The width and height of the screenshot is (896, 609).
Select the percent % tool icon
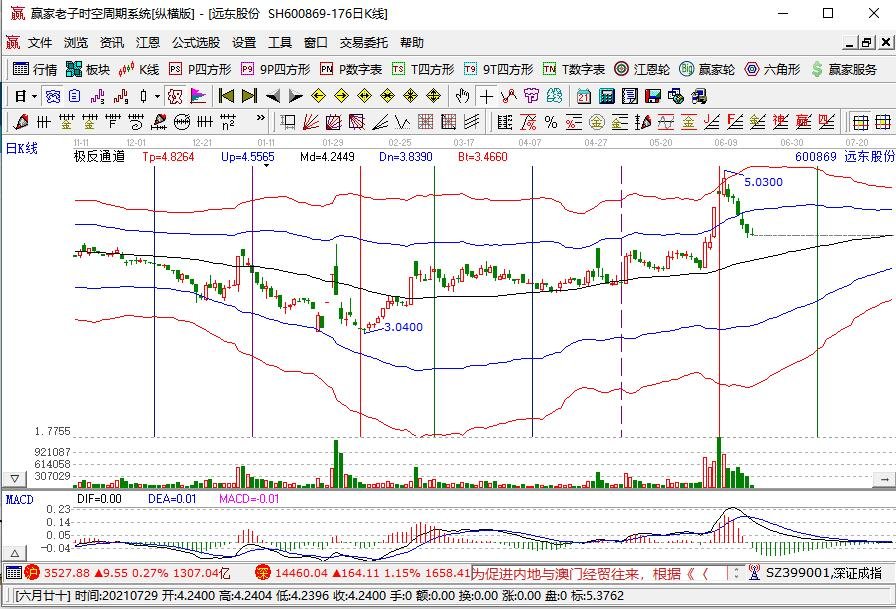point(551,122)
